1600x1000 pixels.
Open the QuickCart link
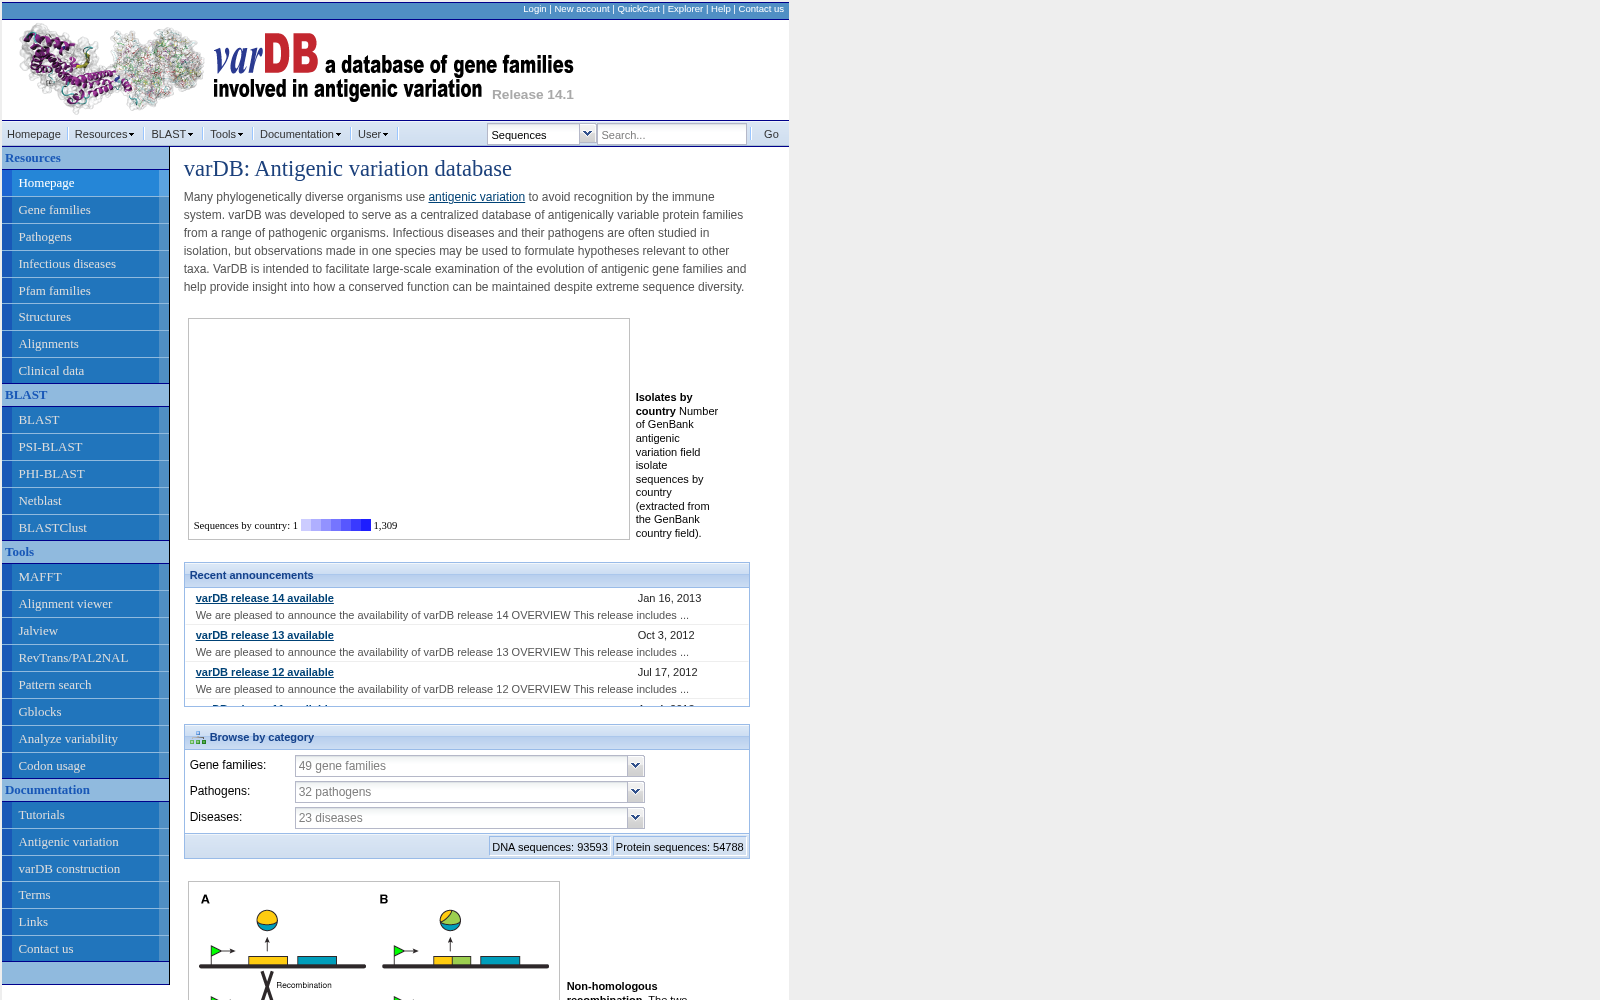pos(638,9)
